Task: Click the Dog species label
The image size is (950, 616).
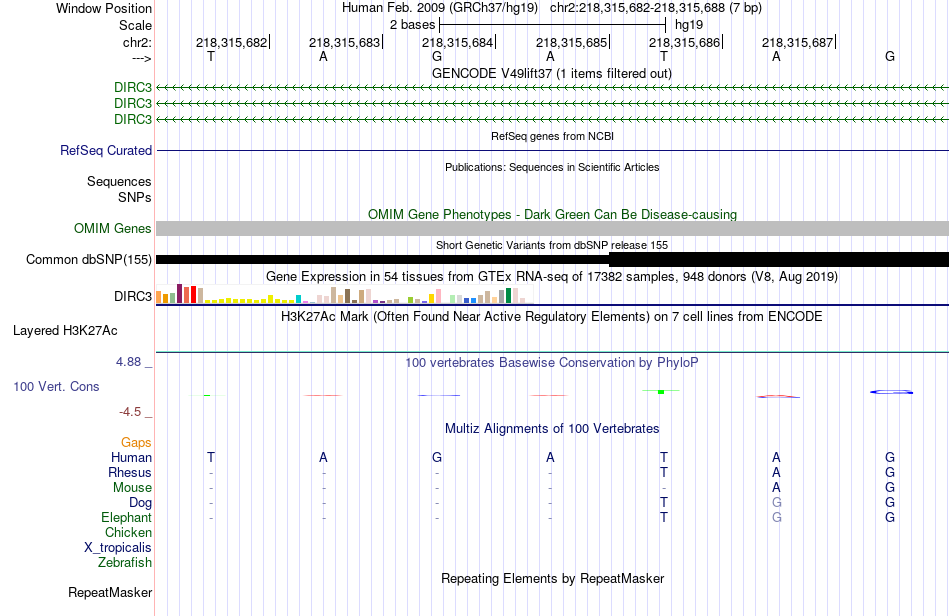Action: pyautogui.click(x=141, y=503)
